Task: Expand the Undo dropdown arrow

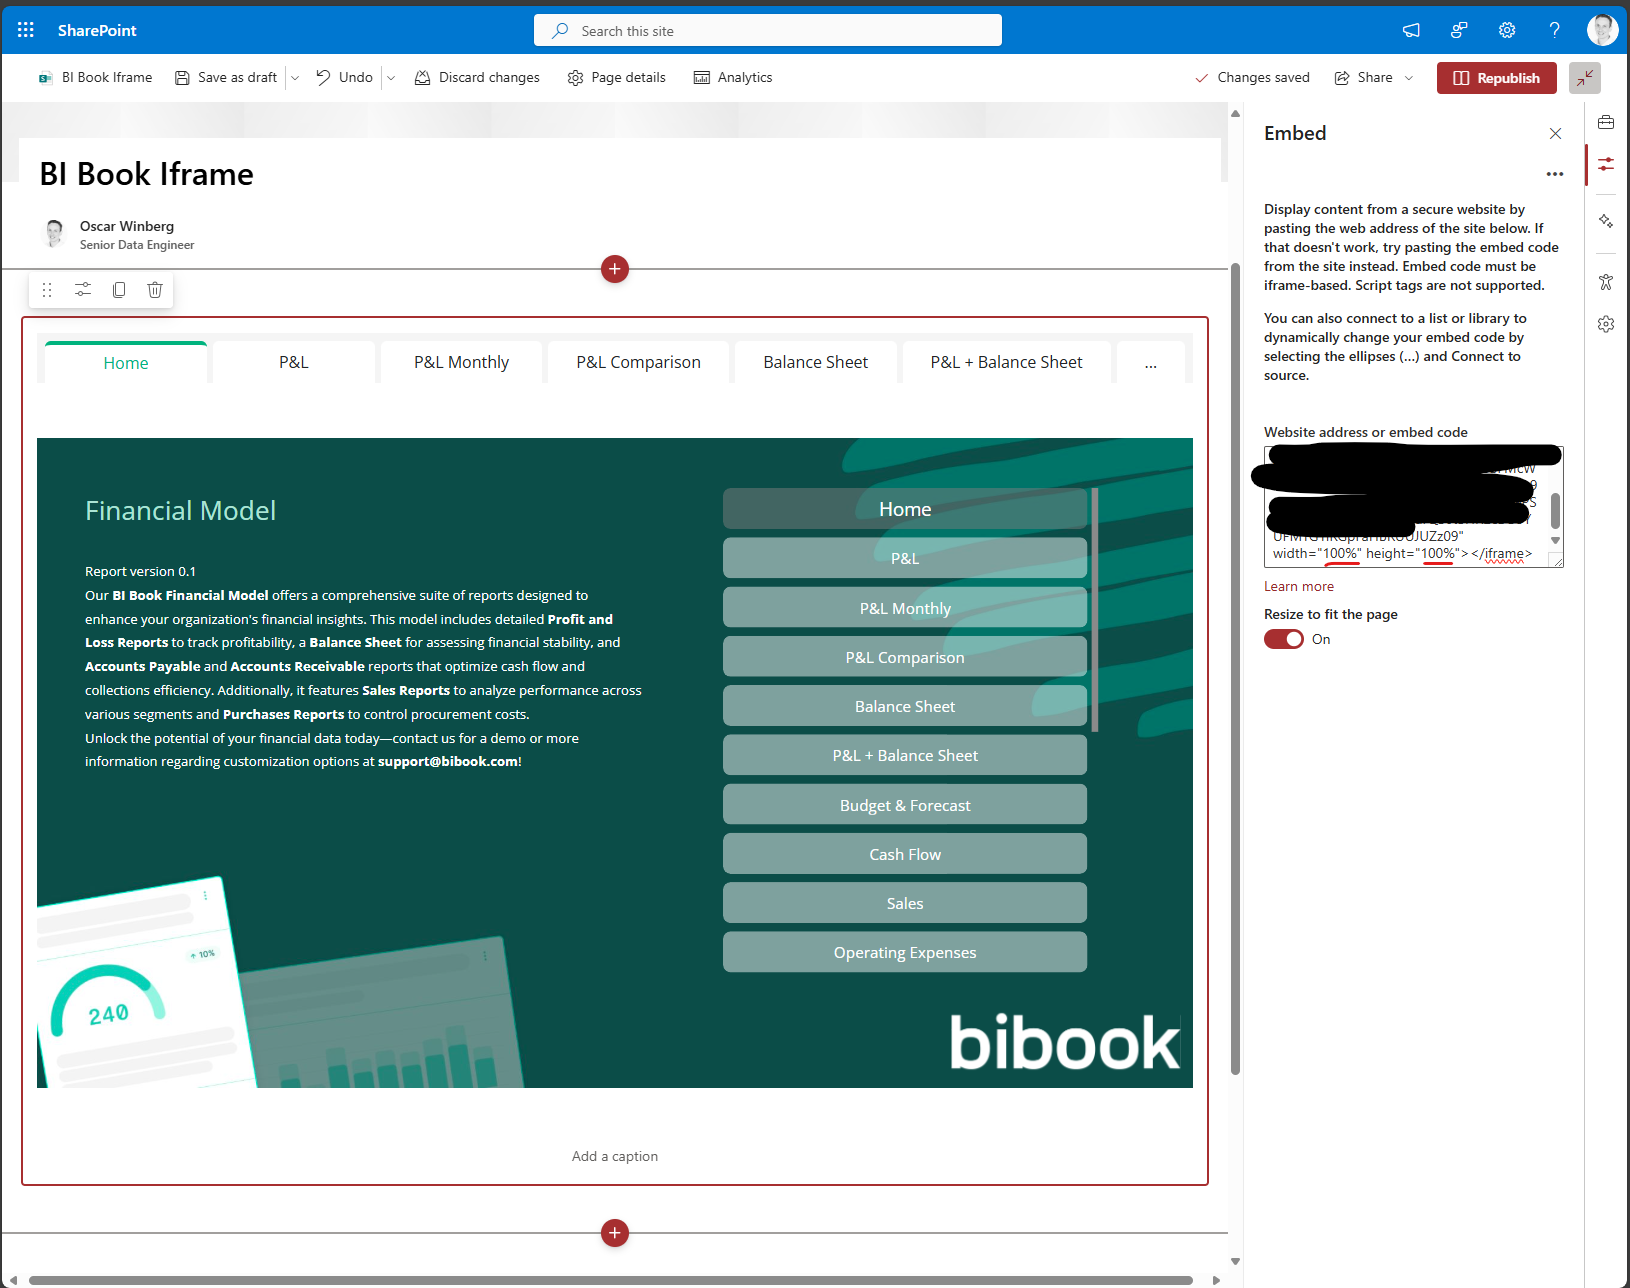Action: click(391, 78)
